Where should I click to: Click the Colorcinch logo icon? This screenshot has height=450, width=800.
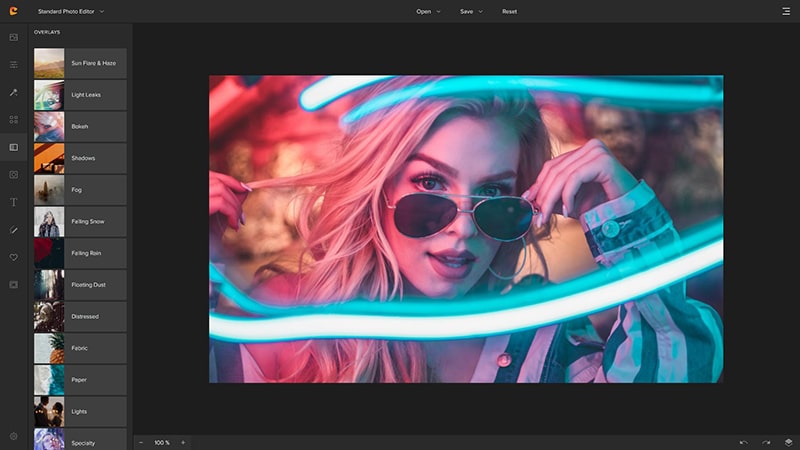coord(13,11)
